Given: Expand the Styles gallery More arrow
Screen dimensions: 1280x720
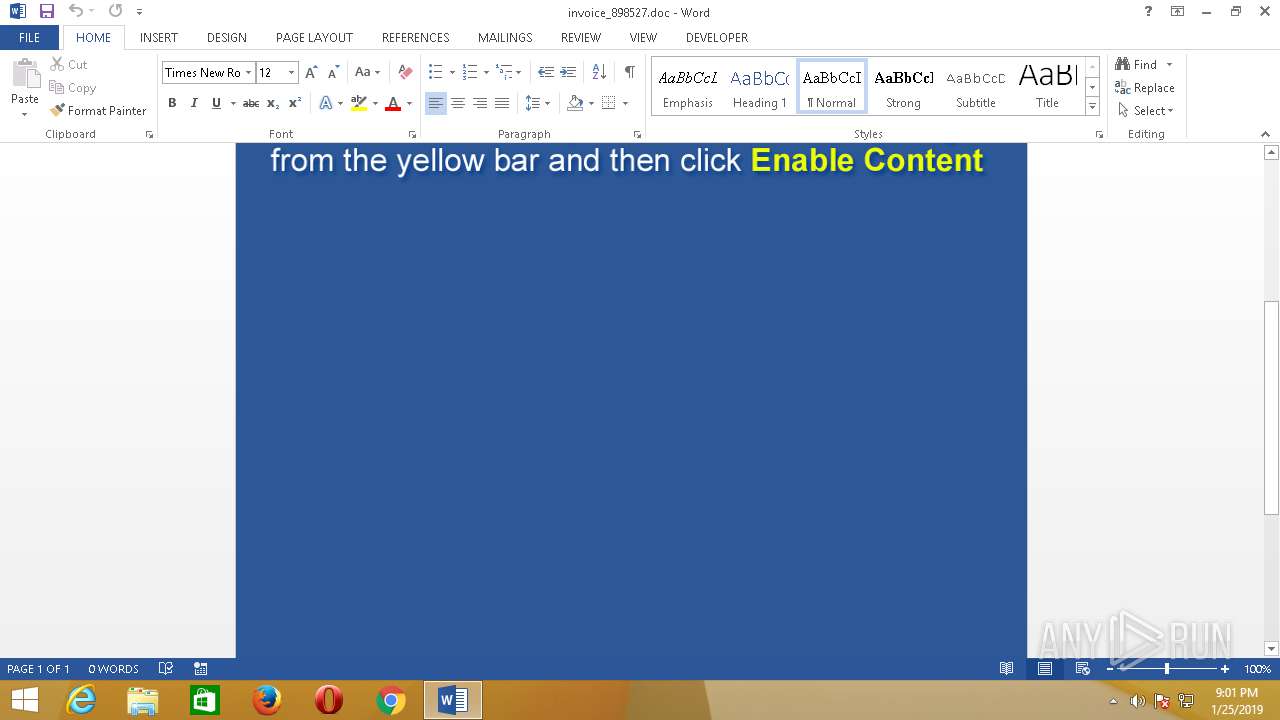Looking at the screenshot, I should (1092, 107).
